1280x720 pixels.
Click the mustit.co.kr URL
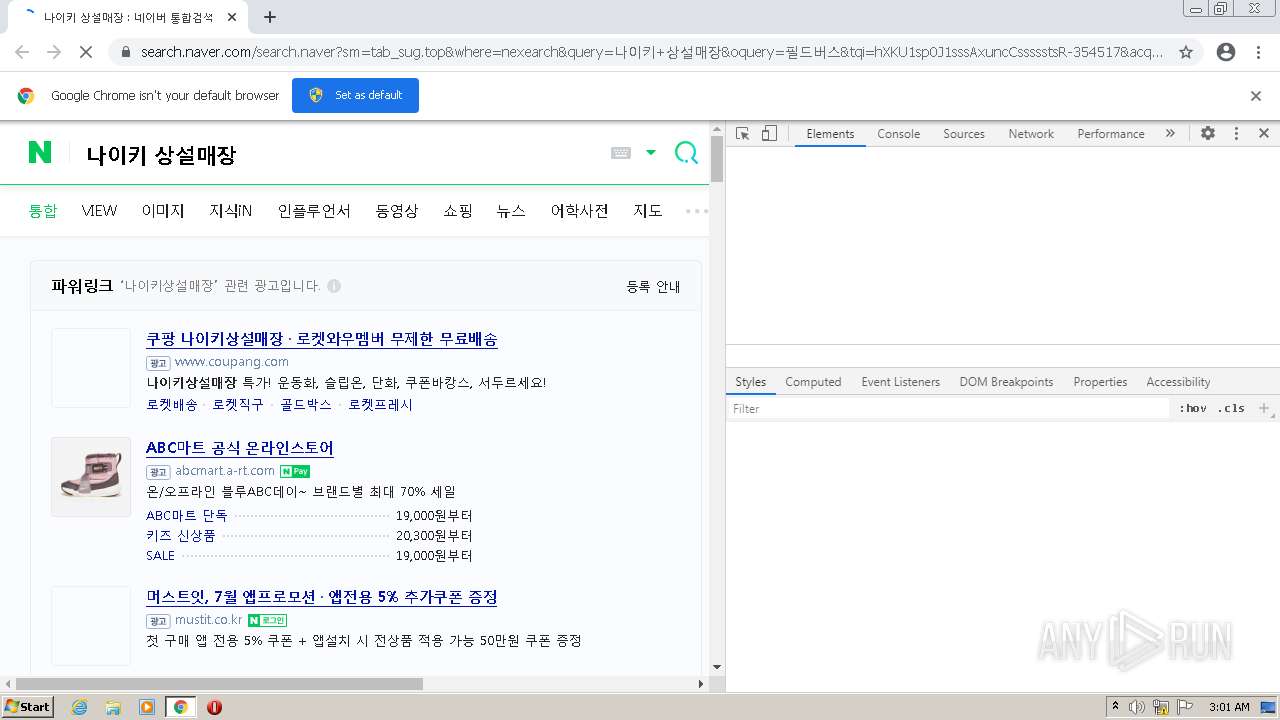209,620
